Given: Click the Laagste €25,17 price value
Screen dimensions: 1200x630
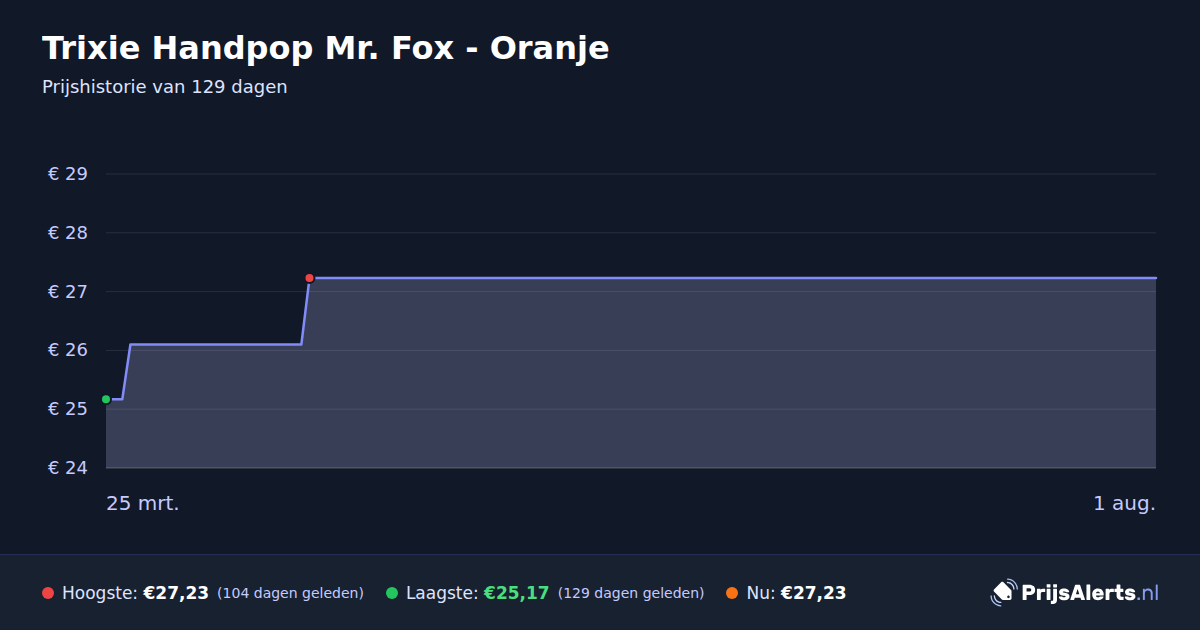Looking at the screenshot, I should click(517, 593).
